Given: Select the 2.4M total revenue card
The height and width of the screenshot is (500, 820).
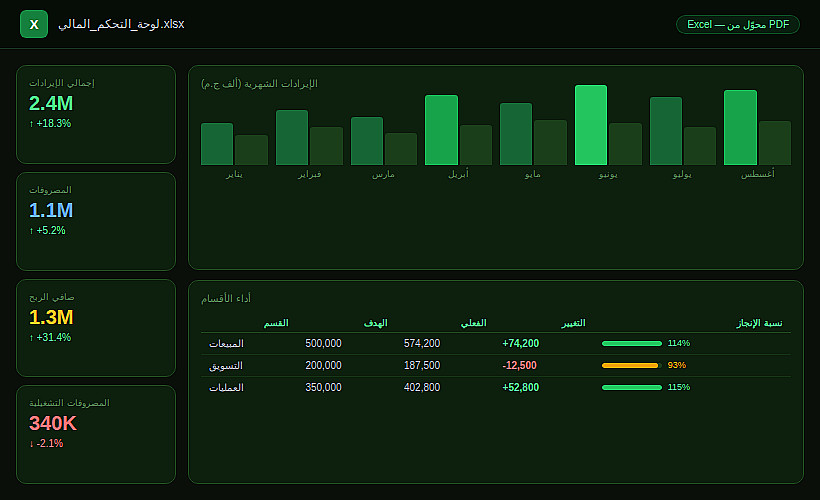Looking at the screenshot, I should pos(96,115).
